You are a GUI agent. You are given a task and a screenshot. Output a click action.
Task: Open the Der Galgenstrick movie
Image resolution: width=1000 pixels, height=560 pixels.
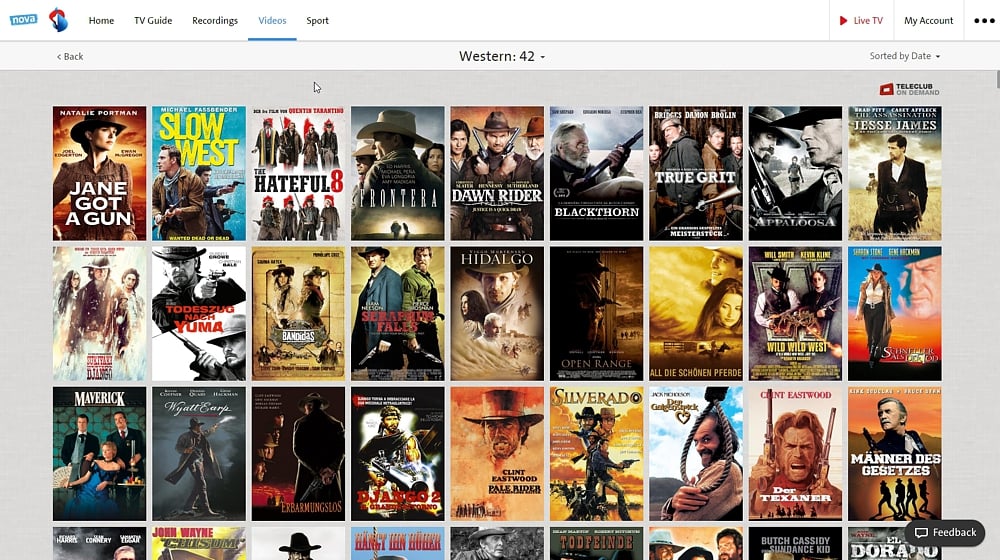696,454
